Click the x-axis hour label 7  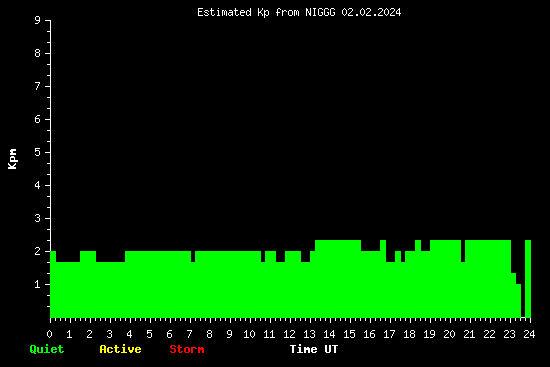(189, 334)
